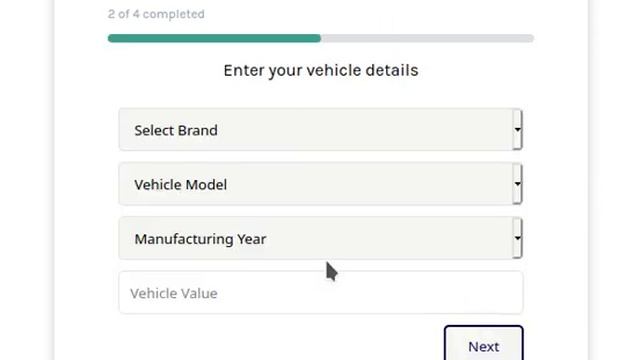Click the green filled progress bar segment
This screenshot has height=360, width=640.
214,38
